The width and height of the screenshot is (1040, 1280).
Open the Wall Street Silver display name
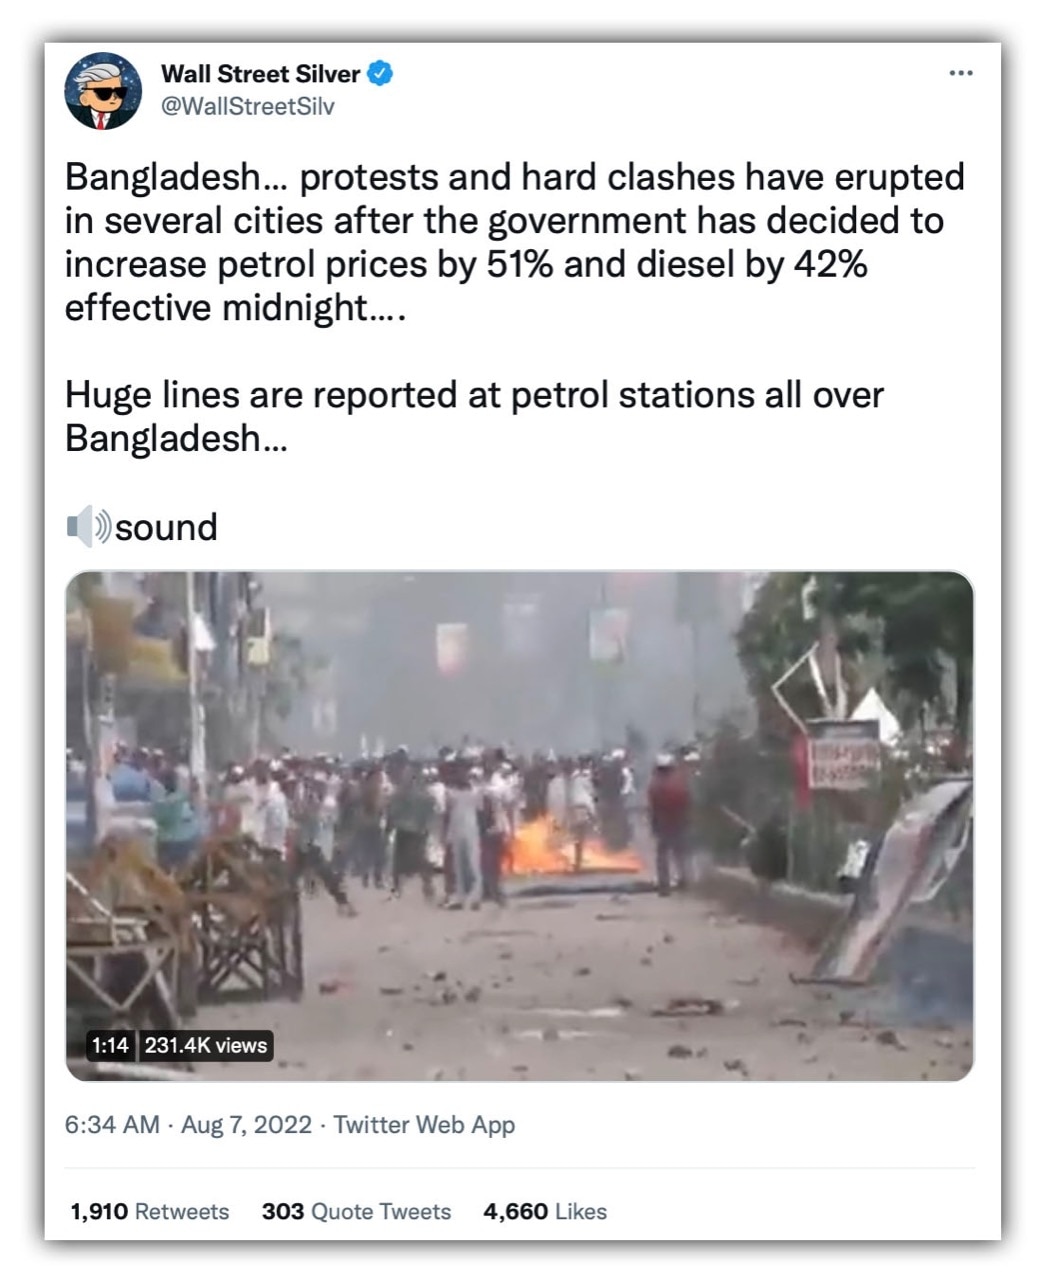pyautogui.click(x=260, y=74)
